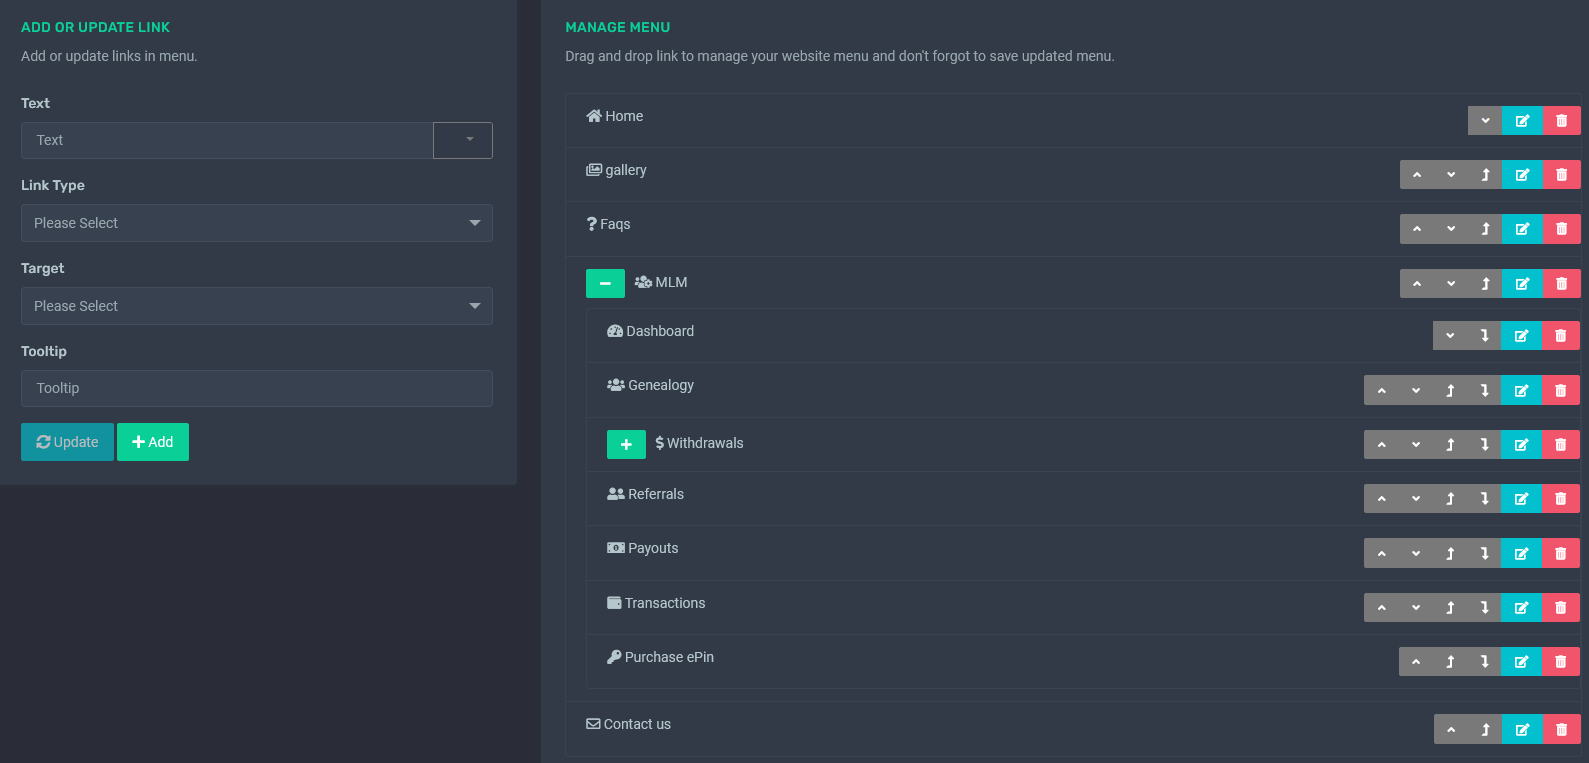Viewport: 1589px width, 763px height.
Task: Open the icon picker beside Text field
Action: coord(463,140)
